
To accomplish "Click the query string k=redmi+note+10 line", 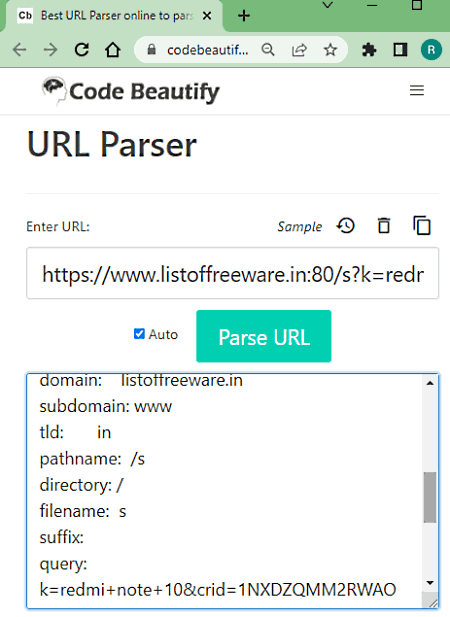I will (x=218, y=589).
